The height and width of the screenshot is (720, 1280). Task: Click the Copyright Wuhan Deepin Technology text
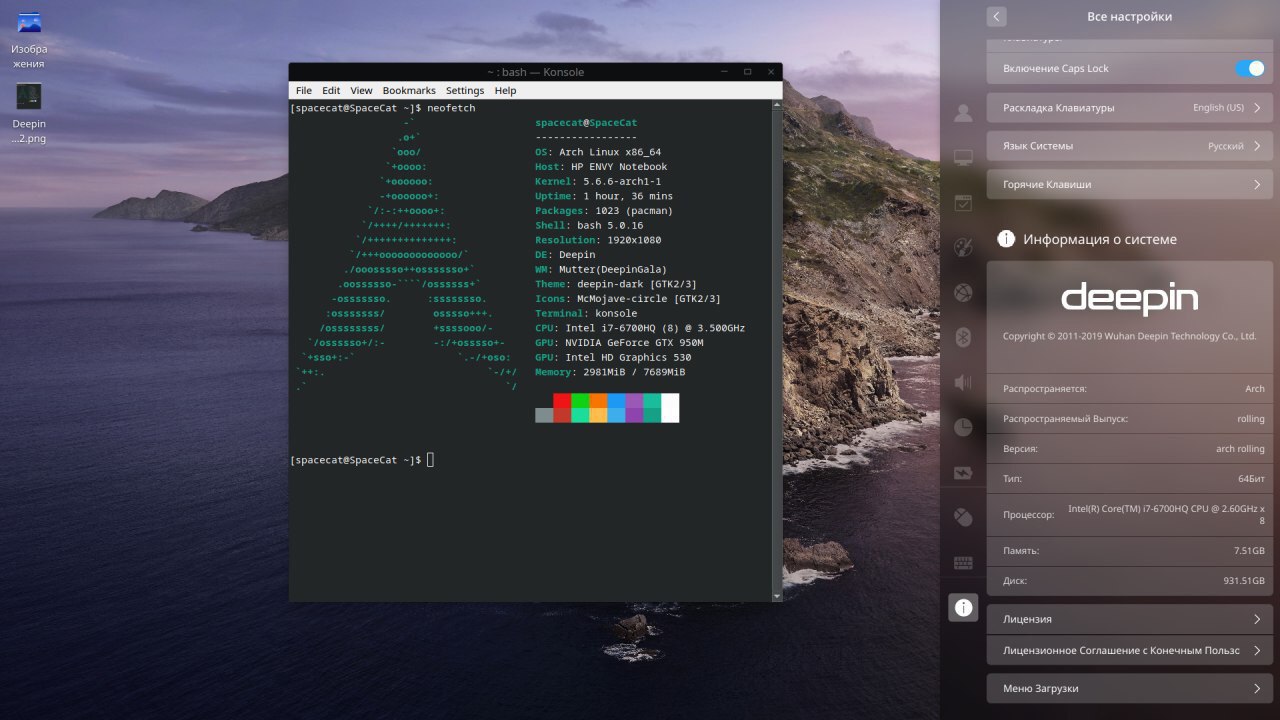point(1129,336)
